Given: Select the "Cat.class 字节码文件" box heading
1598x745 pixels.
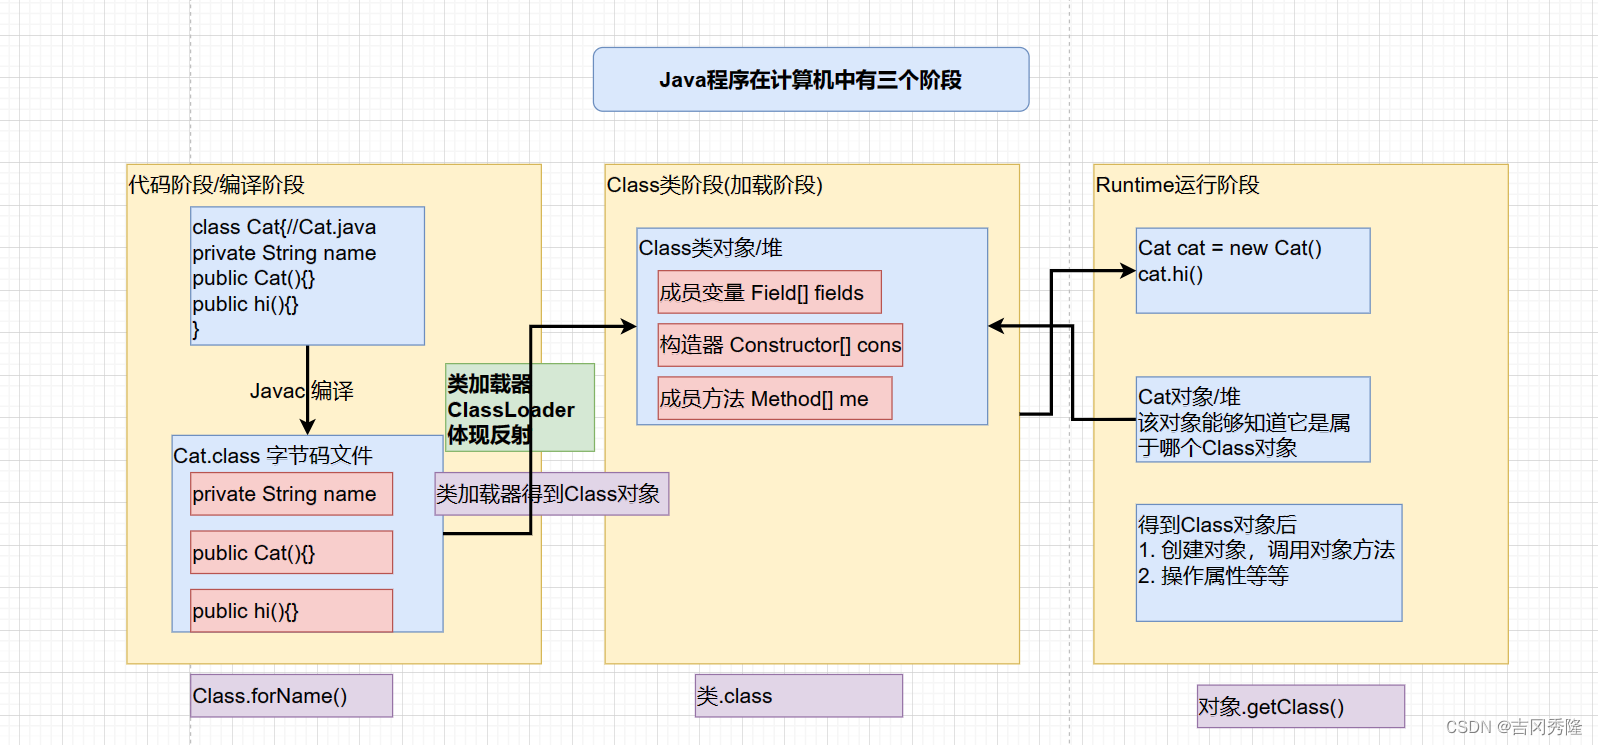Looking at the screenshot, I should 272,456.
